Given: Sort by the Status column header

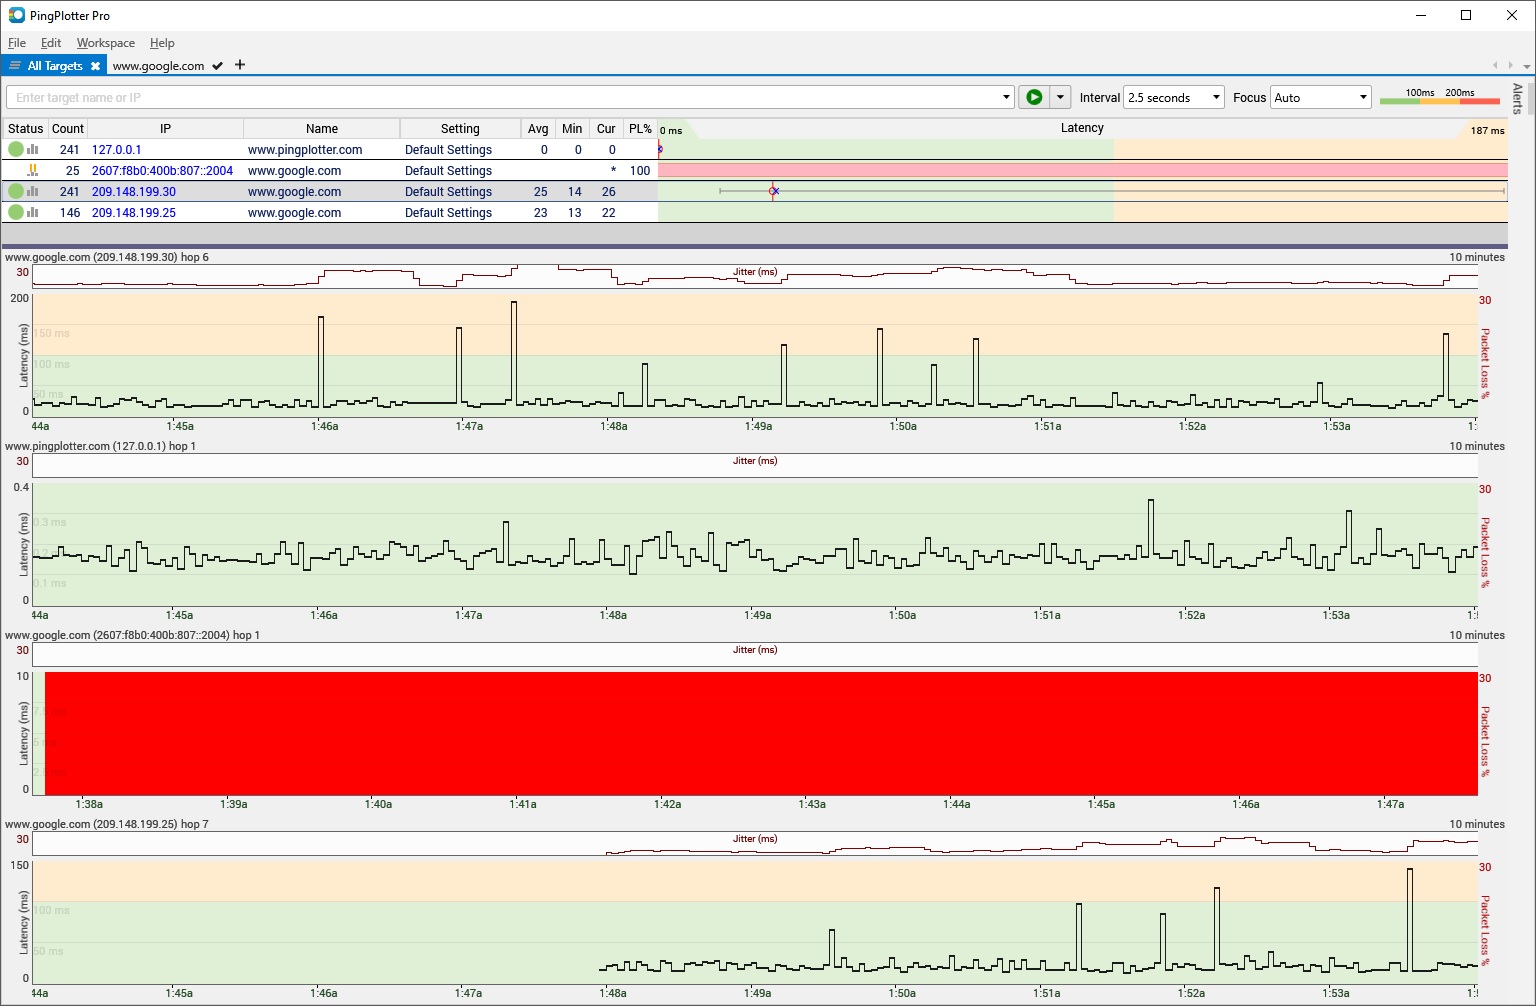Looking at the screenshot, I should [x=25, y=129].
